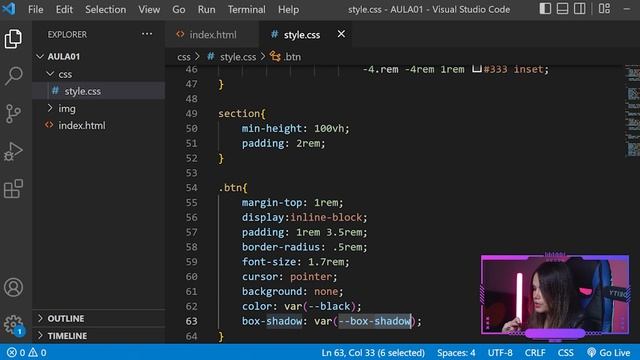Viewport: 640px width, 360px height.
Task: Click line number 54
Action: pos(191,188)
